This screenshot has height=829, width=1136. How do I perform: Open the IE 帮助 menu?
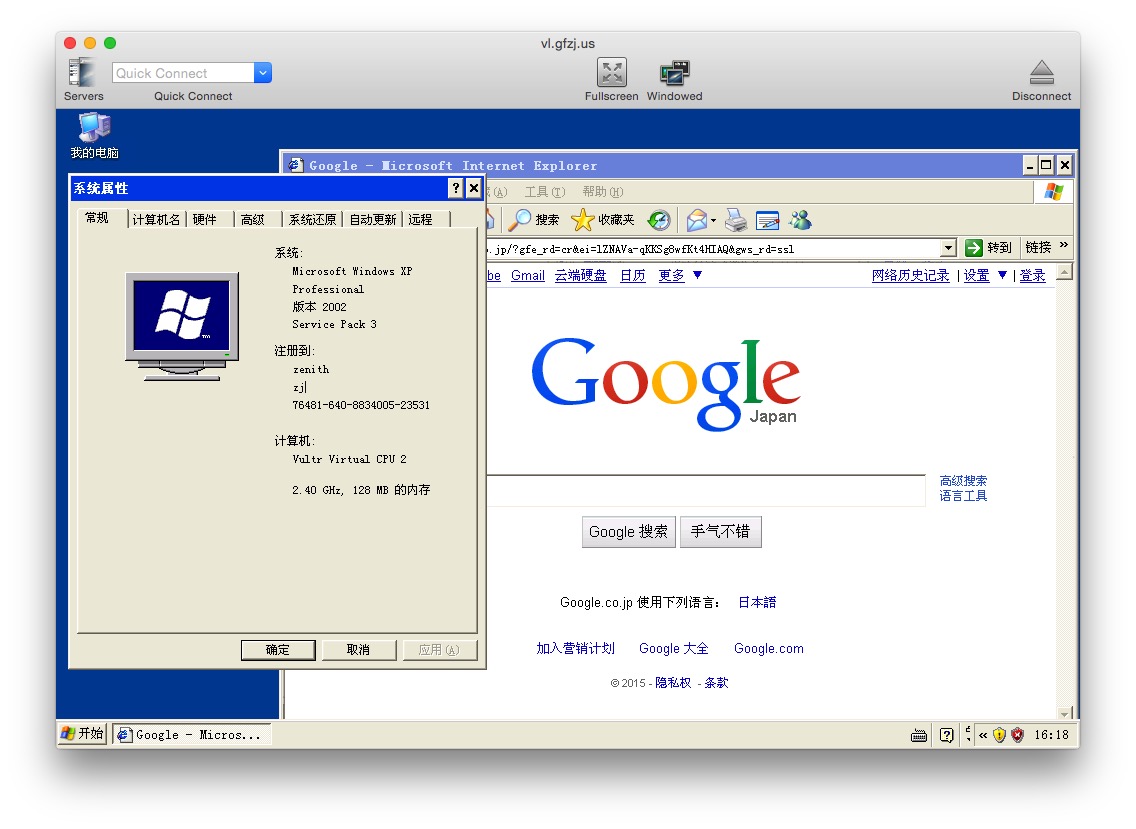[603, 192]
